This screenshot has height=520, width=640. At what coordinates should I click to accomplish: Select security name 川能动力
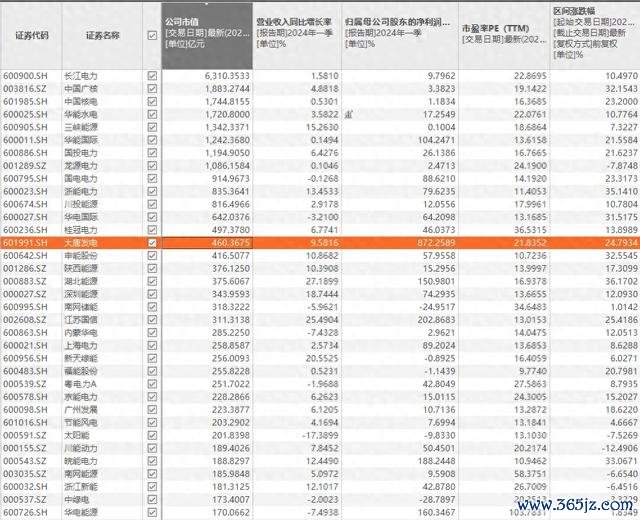click(x=81, y=448)
